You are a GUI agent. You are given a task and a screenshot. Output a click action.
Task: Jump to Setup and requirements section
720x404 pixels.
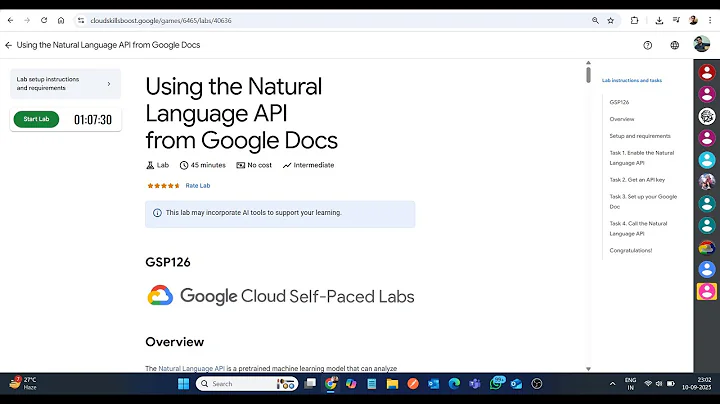[640, 136]
